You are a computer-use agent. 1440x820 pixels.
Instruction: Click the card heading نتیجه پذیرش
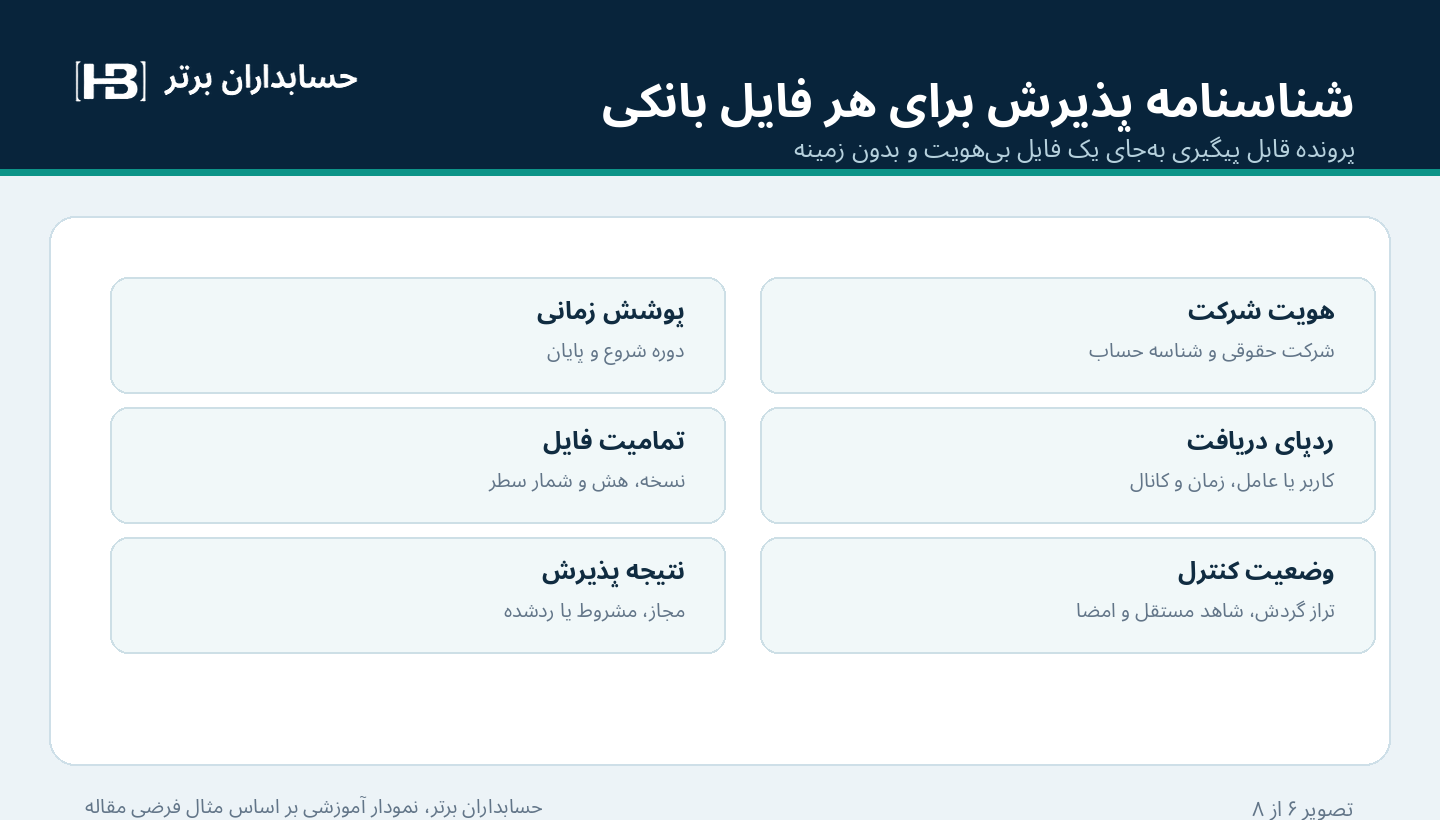click(614, 571)
